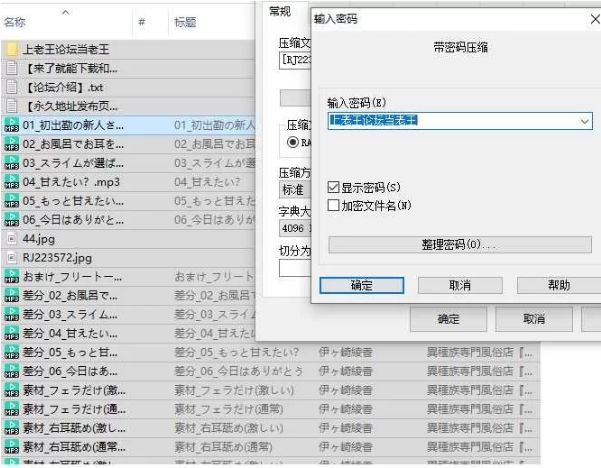This screenshot has width=601, height=468.
Task: Click file name 【论坛介绍】.txt
Action: pyautogui.click(x=65, y=87)
